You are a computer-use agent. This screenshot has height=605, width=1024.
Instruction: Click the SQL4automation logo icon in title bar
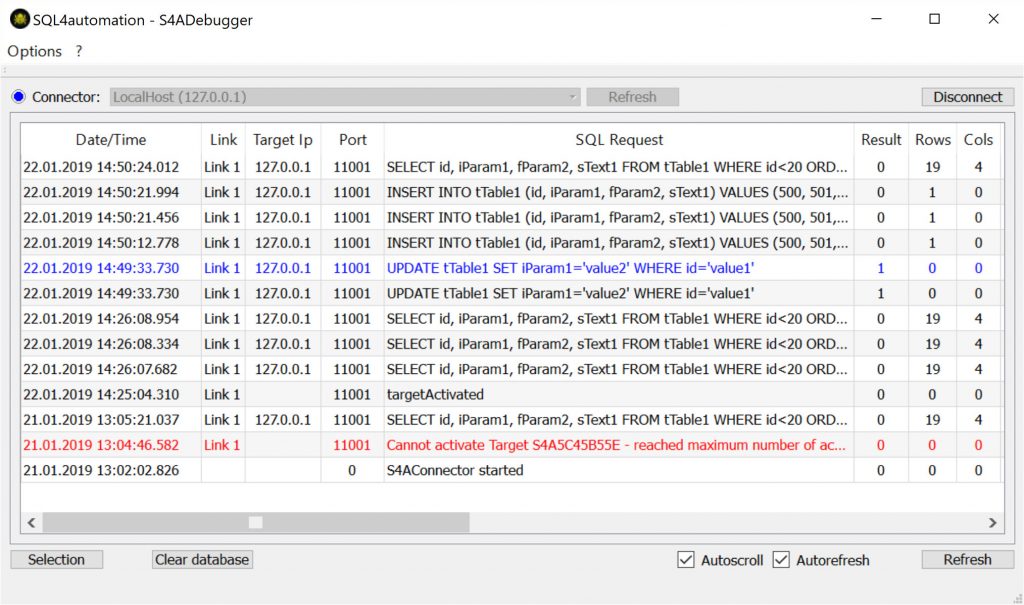coord(20,19)
